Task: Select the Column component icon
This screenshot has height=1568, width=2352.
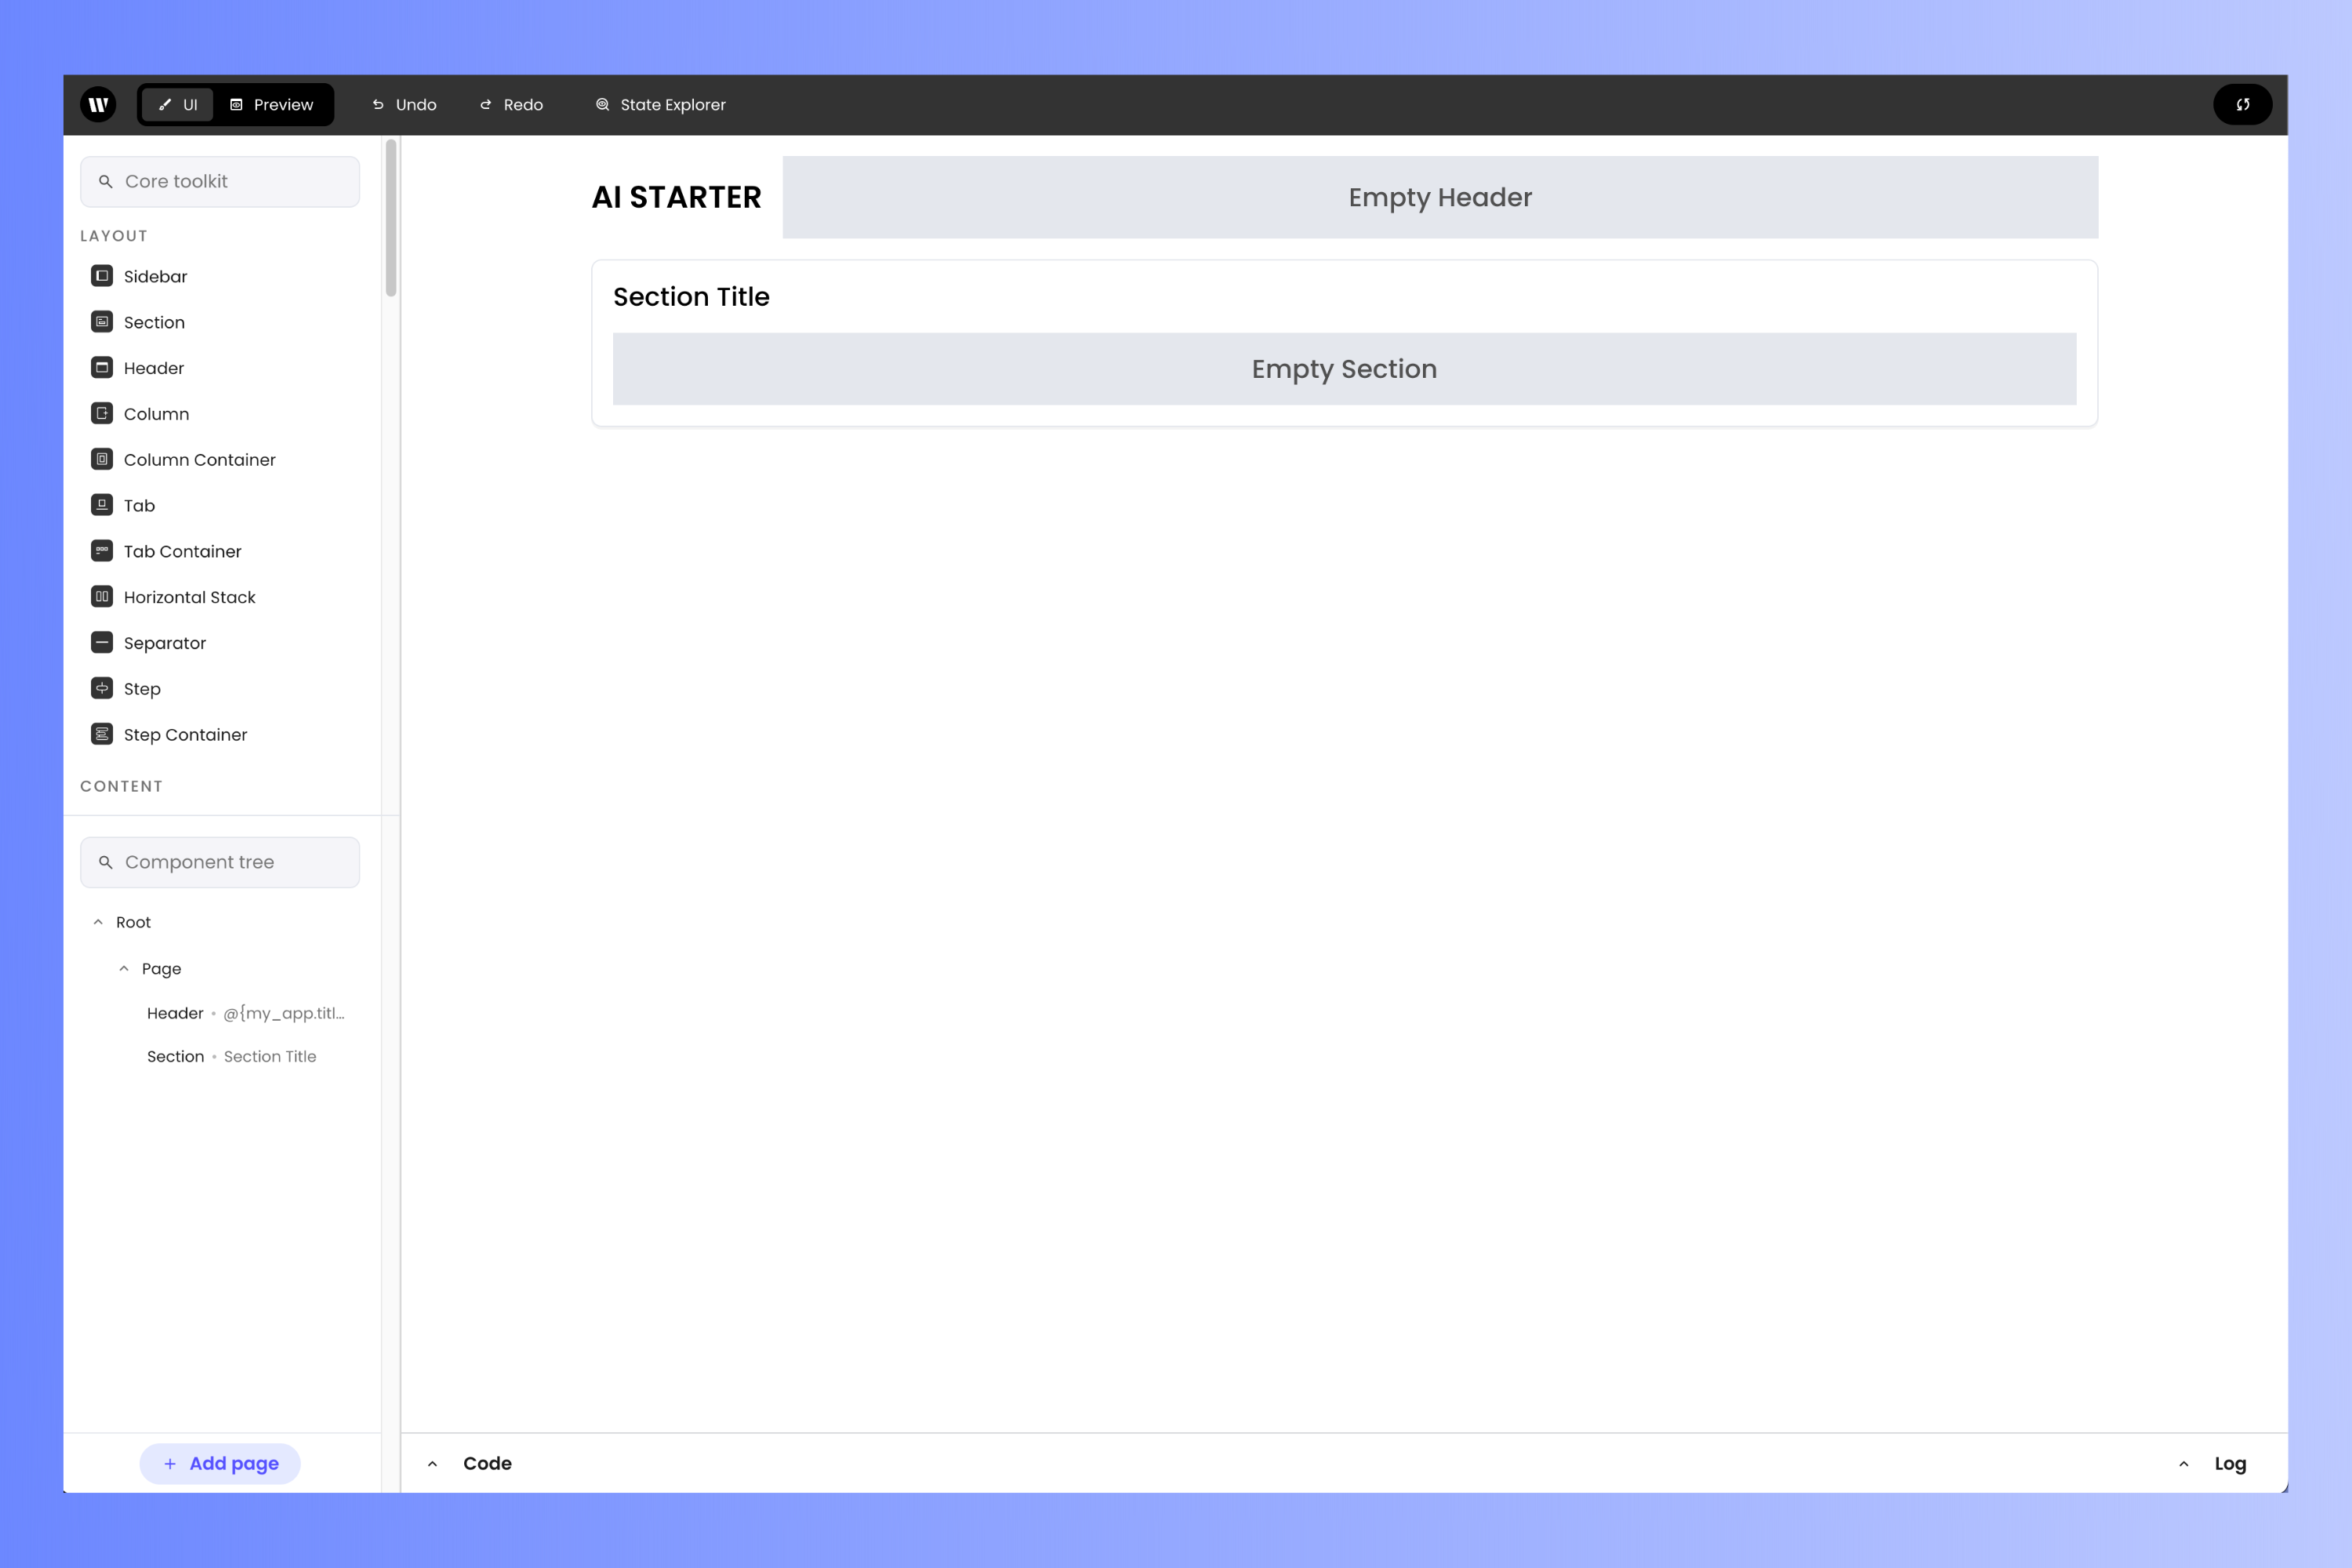Action: click(102, 414)
